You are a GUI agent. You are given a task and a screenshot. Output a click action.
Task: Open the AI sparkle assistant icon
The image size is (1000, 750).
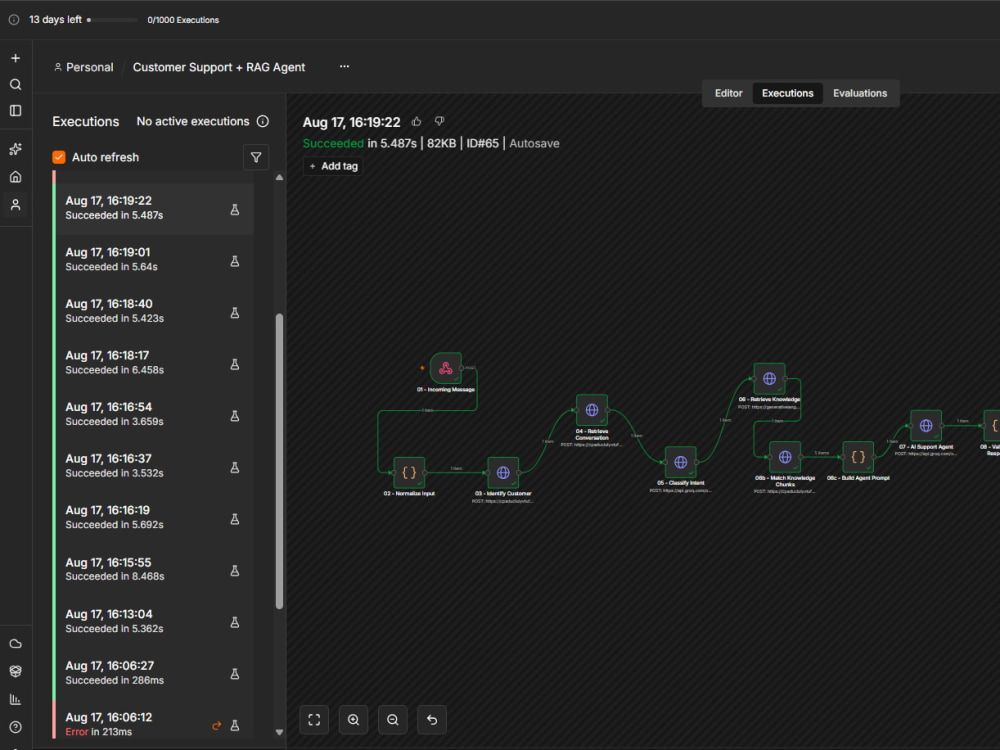(15, 149)
